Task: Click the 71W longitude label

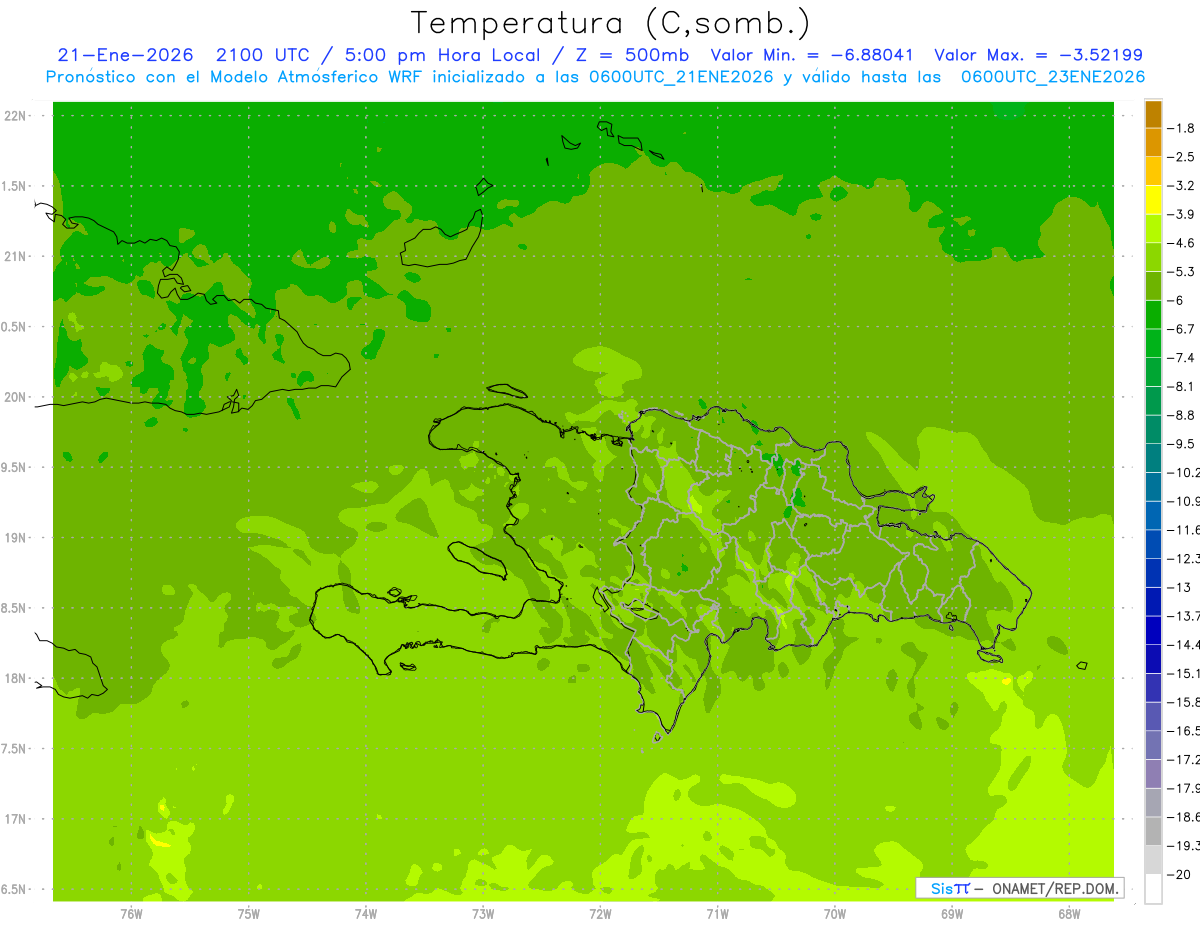Action: pos(717,914)
